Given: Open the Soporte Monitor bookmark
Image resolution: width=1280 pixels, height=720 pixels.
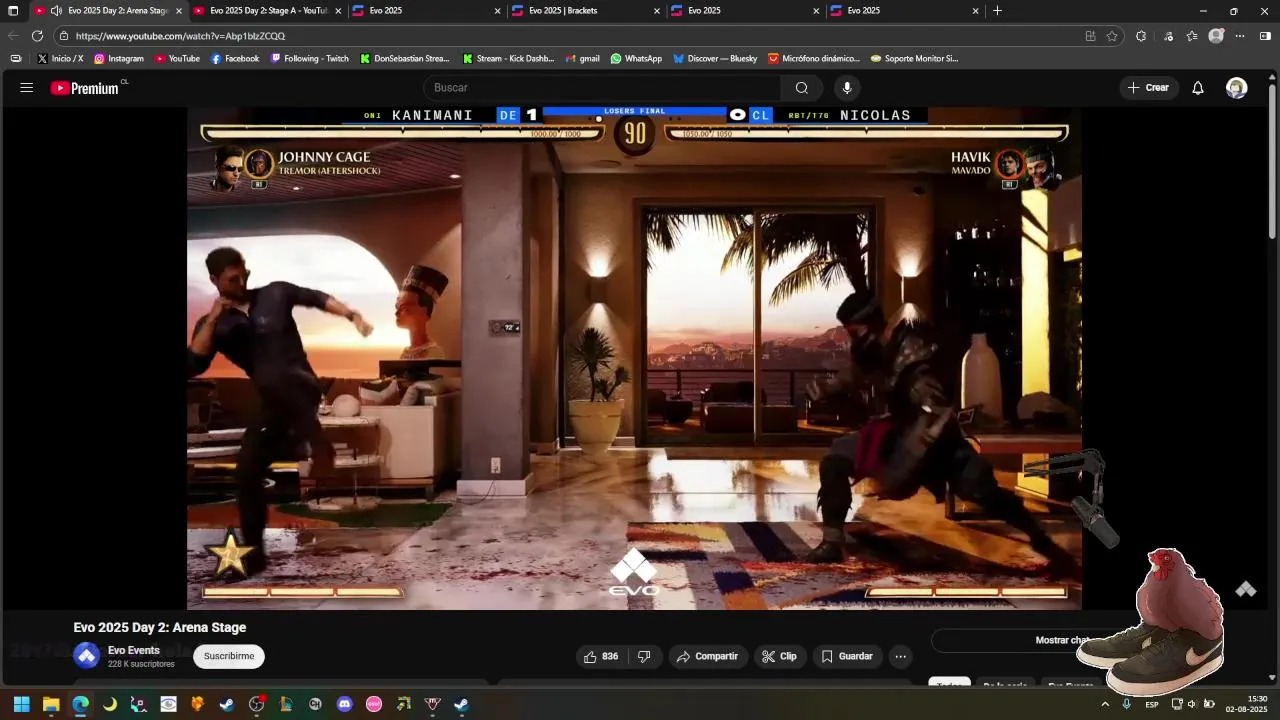Looking at the screenshot, I should coord(915,59).
